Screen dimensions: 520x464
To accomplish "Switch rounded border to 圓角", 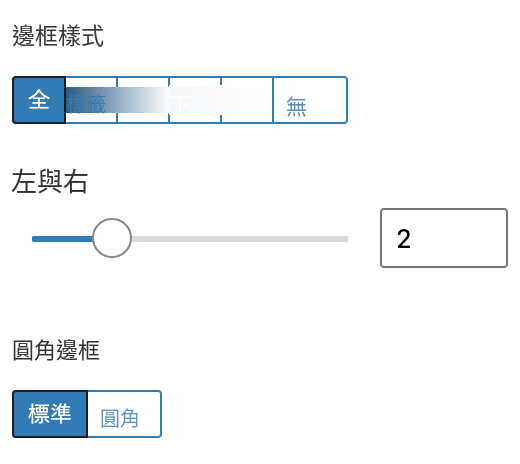I will tap(124, 414).
